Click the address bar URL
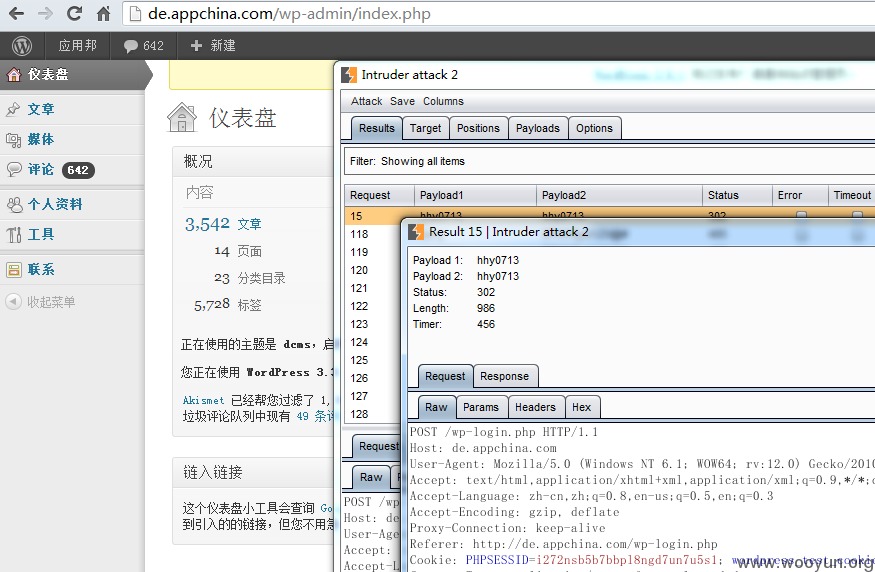 (289, 13)
